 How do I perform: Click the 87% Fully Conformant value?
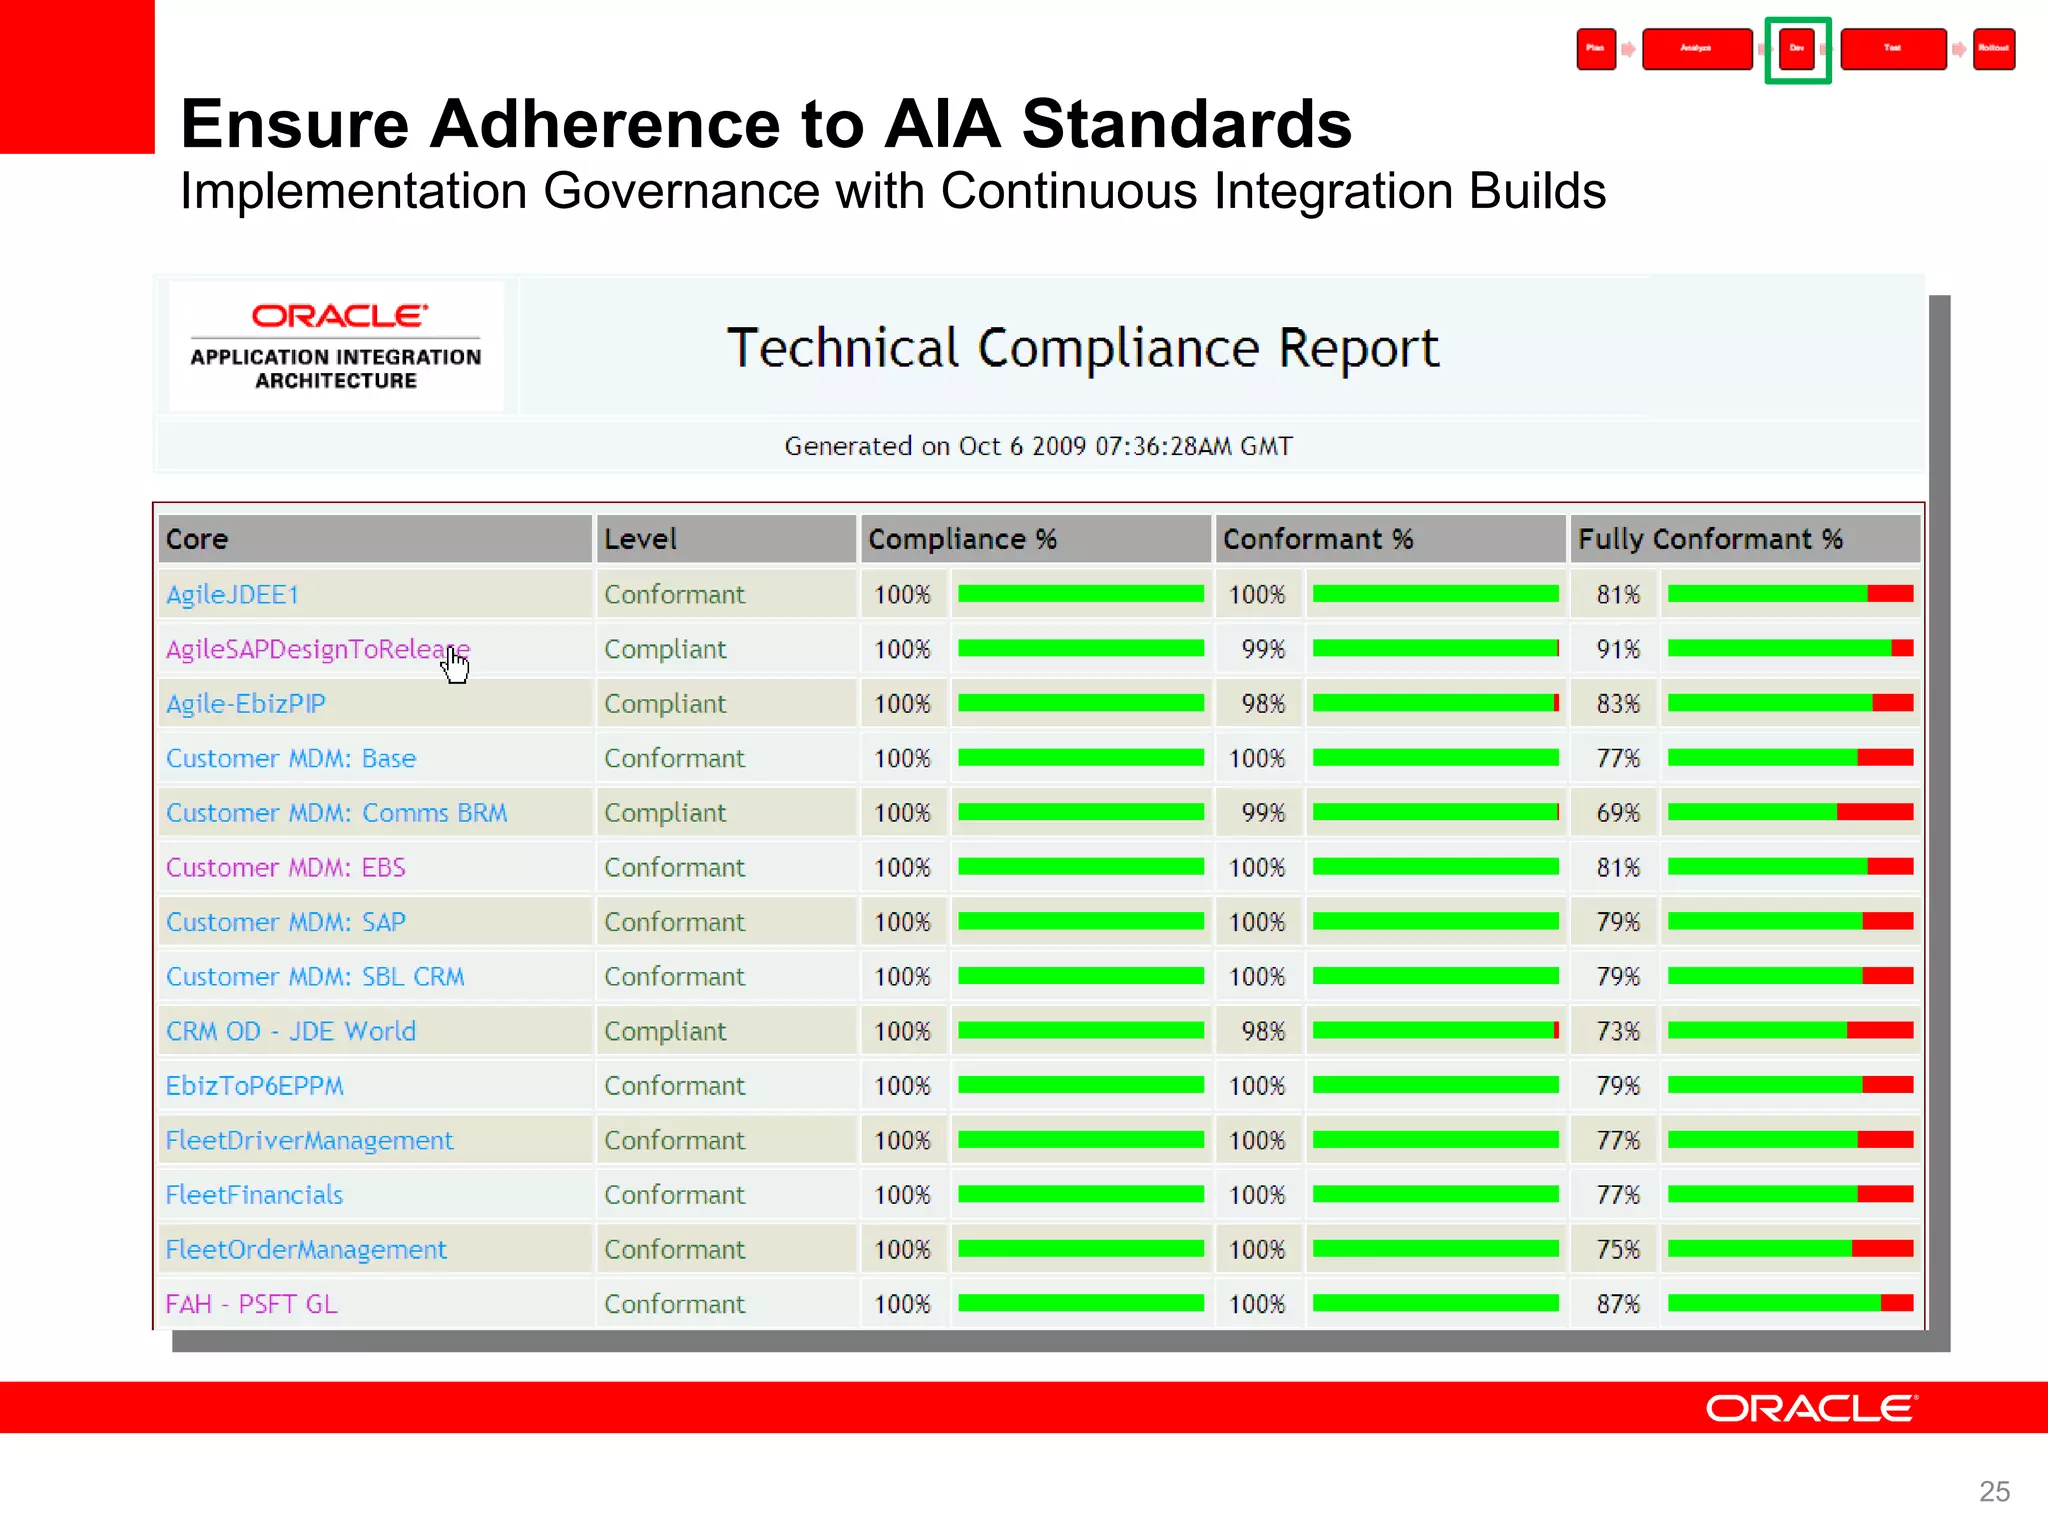[1618, 1304]
